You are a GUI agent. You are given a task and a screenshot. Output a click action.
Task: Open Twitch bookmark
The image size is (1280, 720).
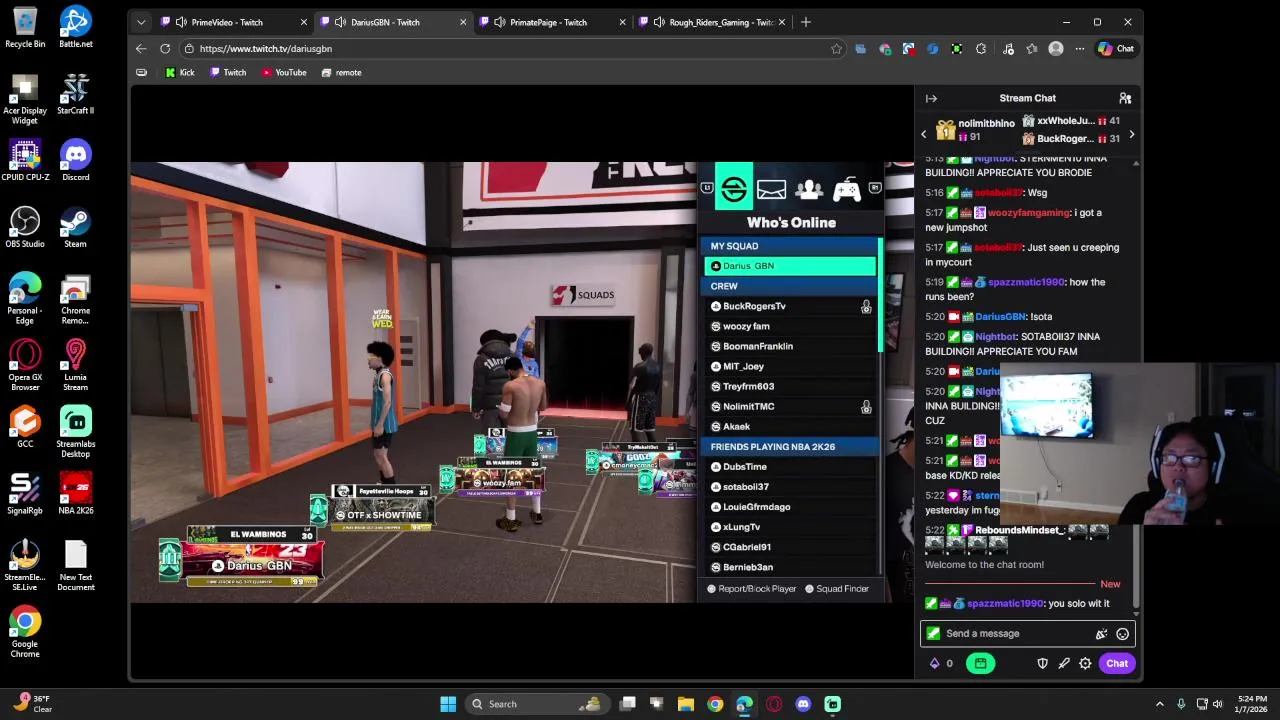pyautogui.click(x=228, y=72)
